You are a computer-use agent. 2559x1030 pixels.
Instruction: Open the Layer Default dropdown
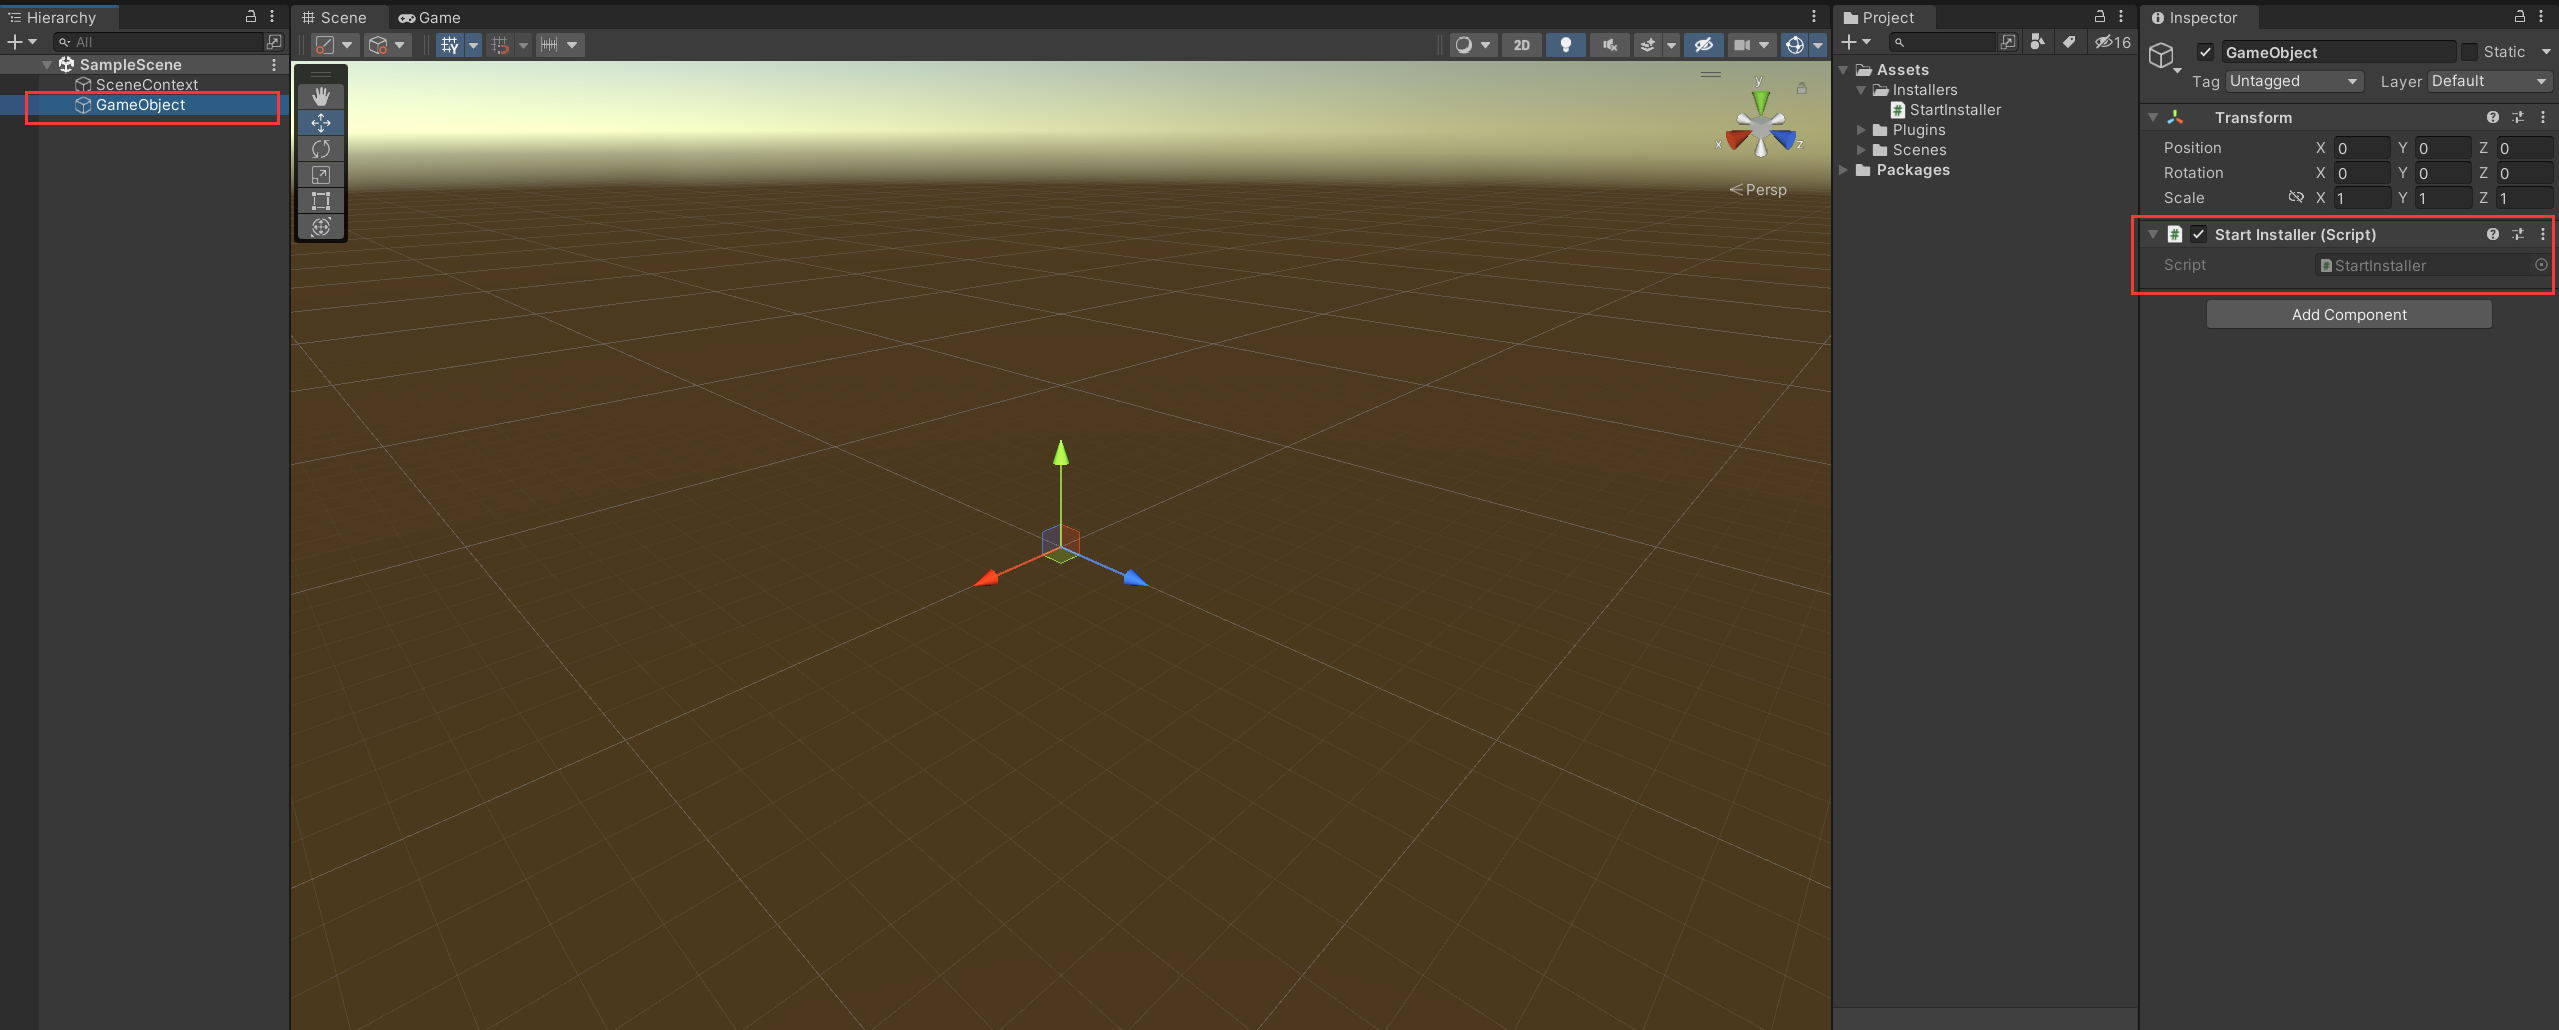point(2489,81)
